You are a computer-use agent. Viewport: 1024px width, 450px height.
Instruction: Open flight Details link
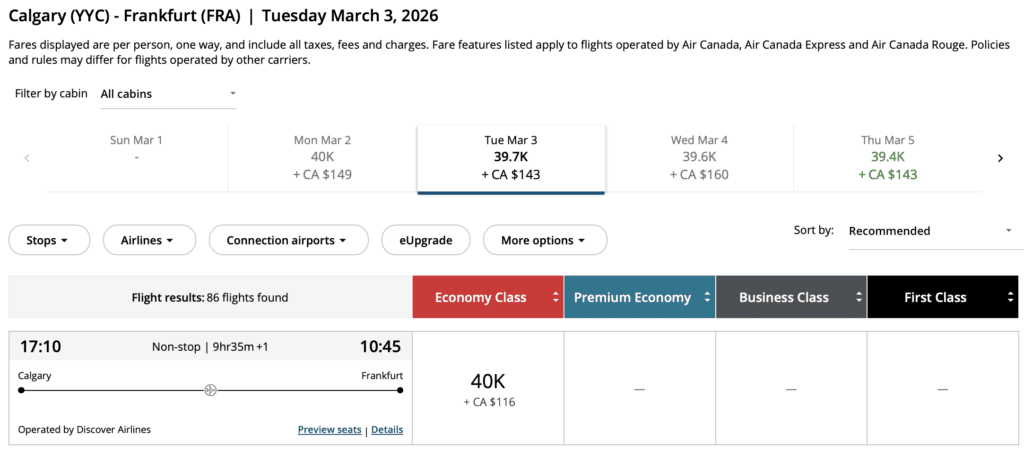point(387,430)
